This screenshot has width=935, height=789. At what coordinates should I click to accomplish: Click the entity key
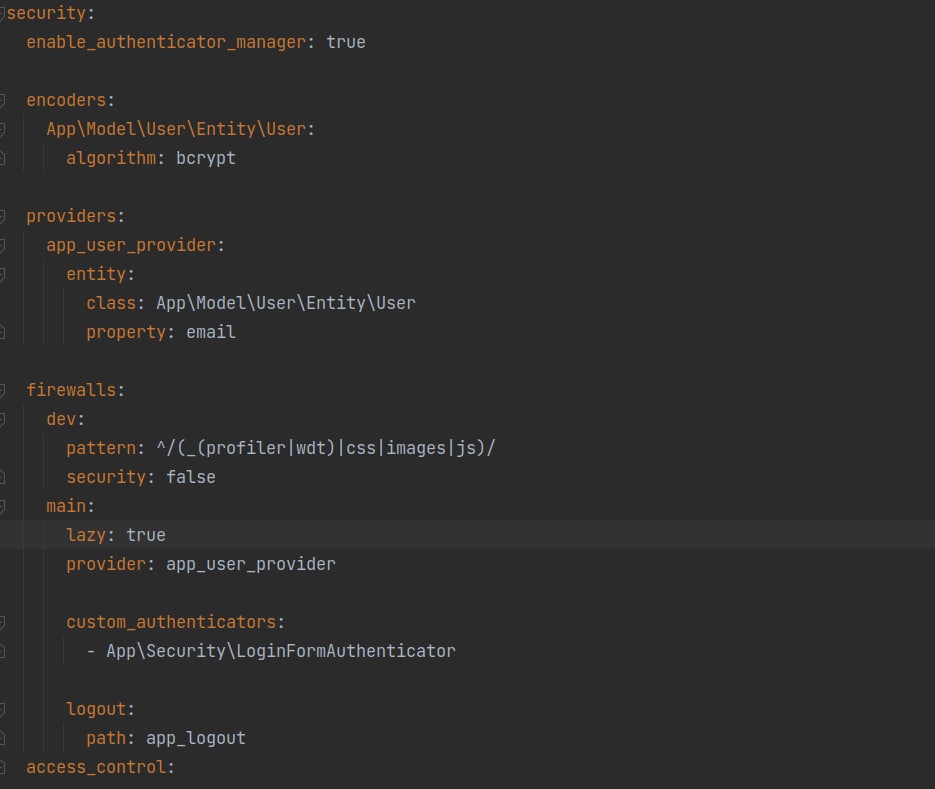point(96,274)
